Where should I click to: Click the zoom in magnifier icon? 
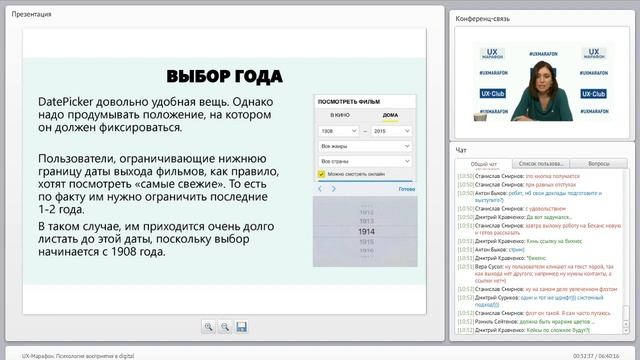point(209,327)
